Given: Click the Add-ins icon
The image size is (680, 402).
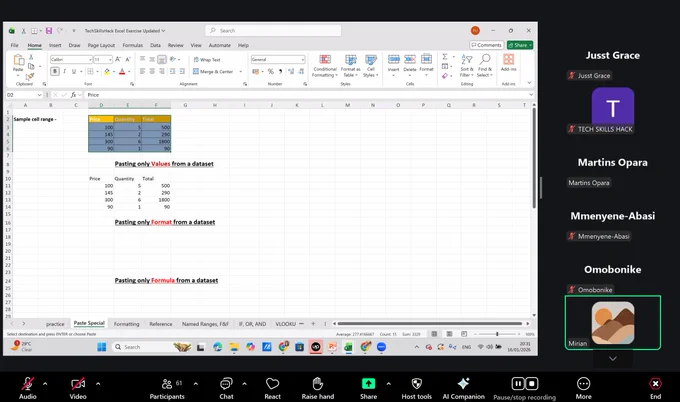Looking at the screenshot, I should 508,59.
